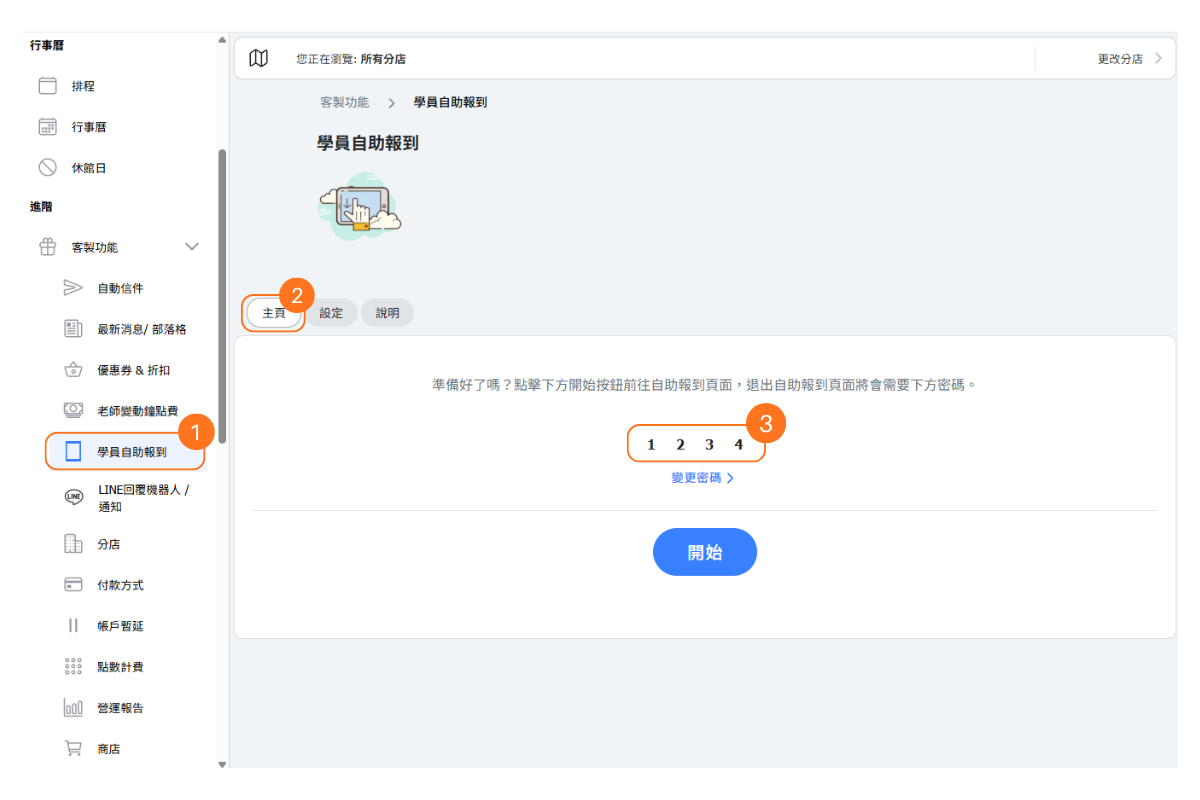Collapse the 客製功能 menu chevron
The width and height of the screenshot is (1200, 800).
point(192,247)
